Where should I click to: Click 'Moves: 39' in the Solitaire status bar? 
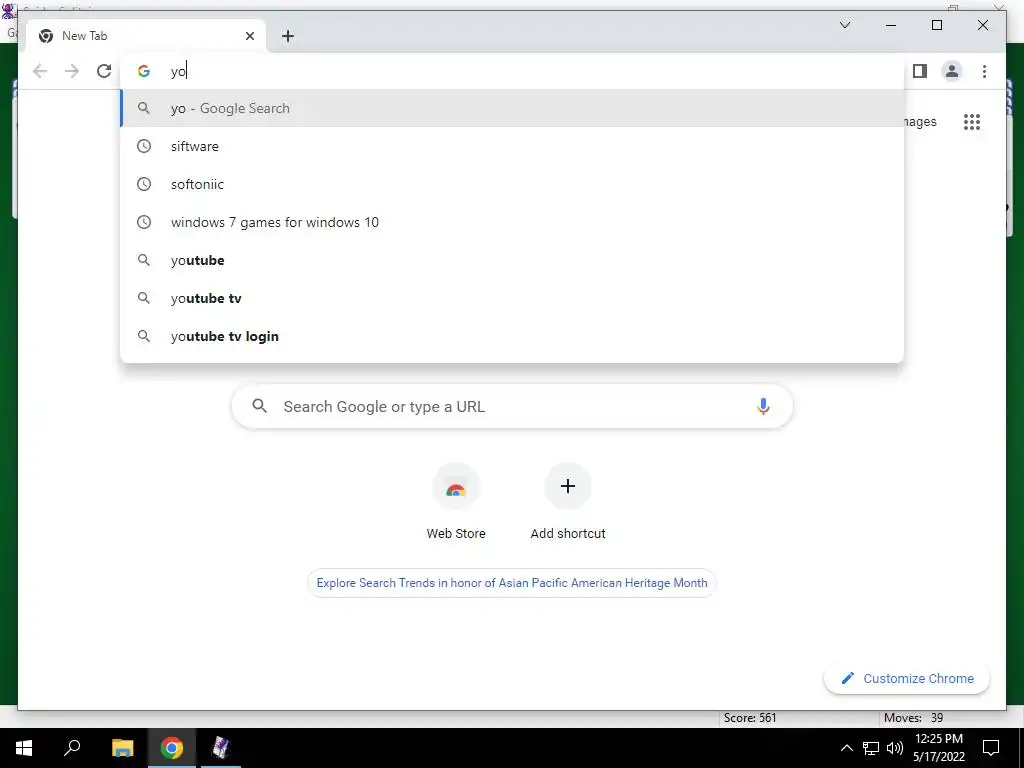tap(913, 718)
